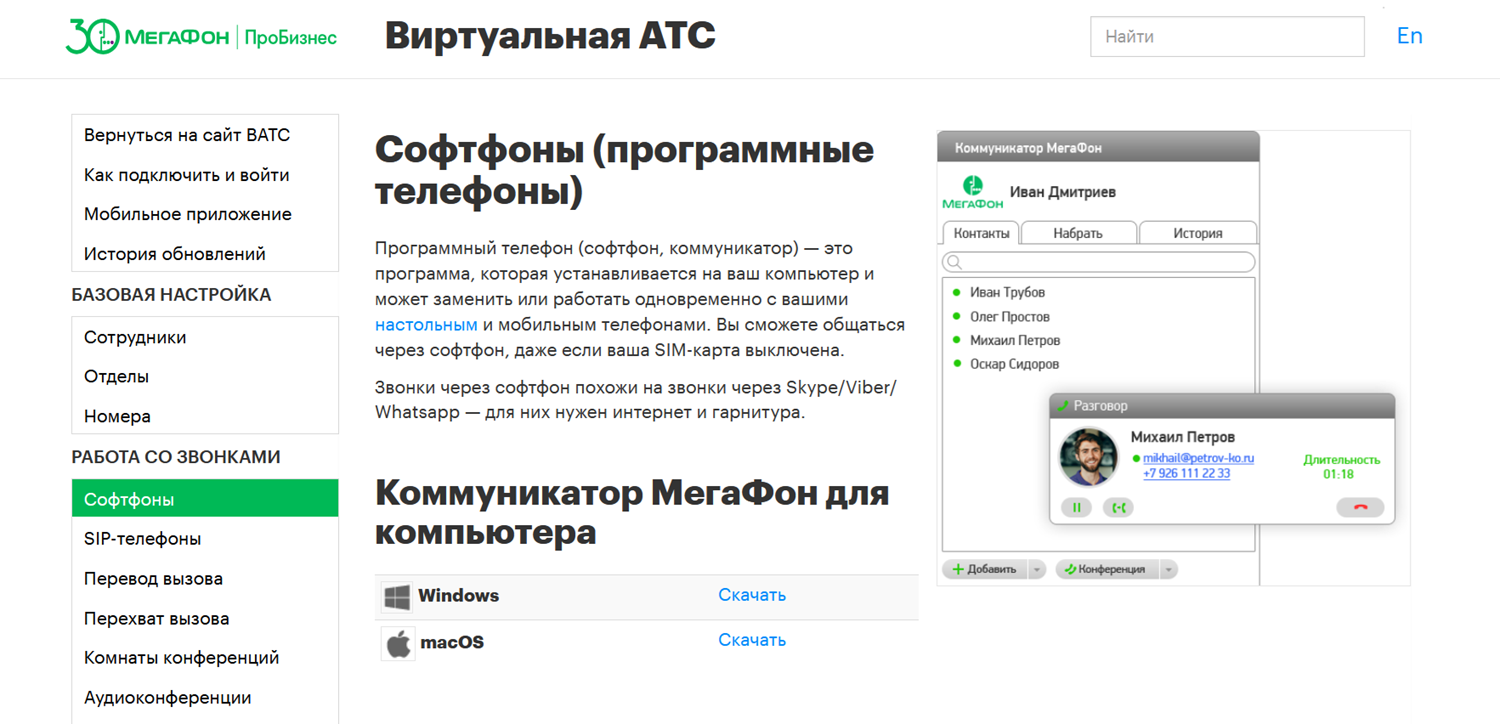Click the Виртуальная АТС header title
The height and width of the screenshot is (724, 1500).
[550, 37]
